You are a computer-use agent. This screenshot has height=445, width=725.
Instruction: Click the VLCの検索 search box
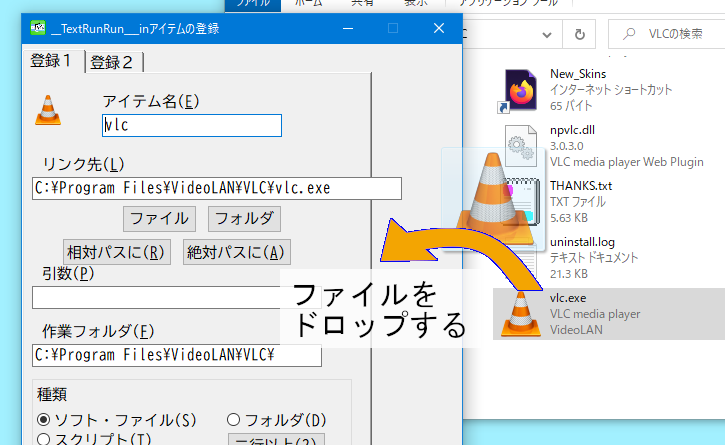[667, 34]
